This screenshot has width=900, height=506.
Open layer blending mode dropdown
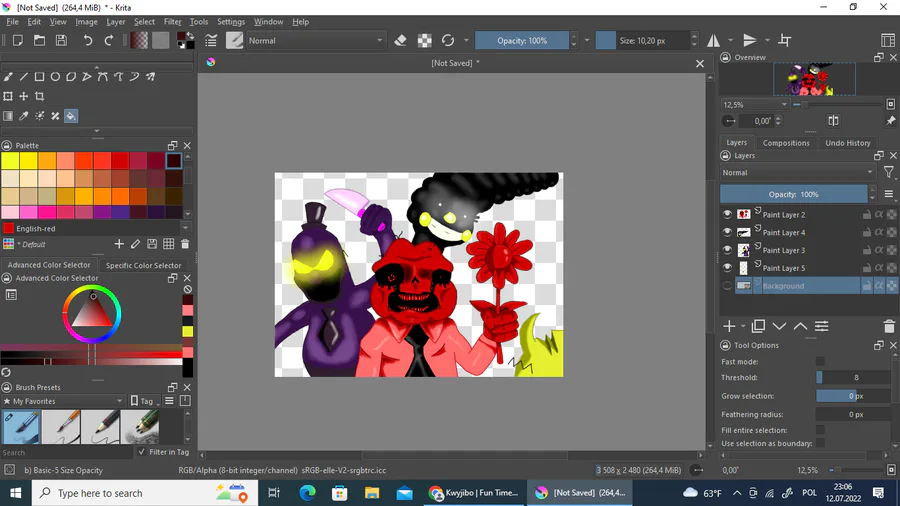click(798, 172)
